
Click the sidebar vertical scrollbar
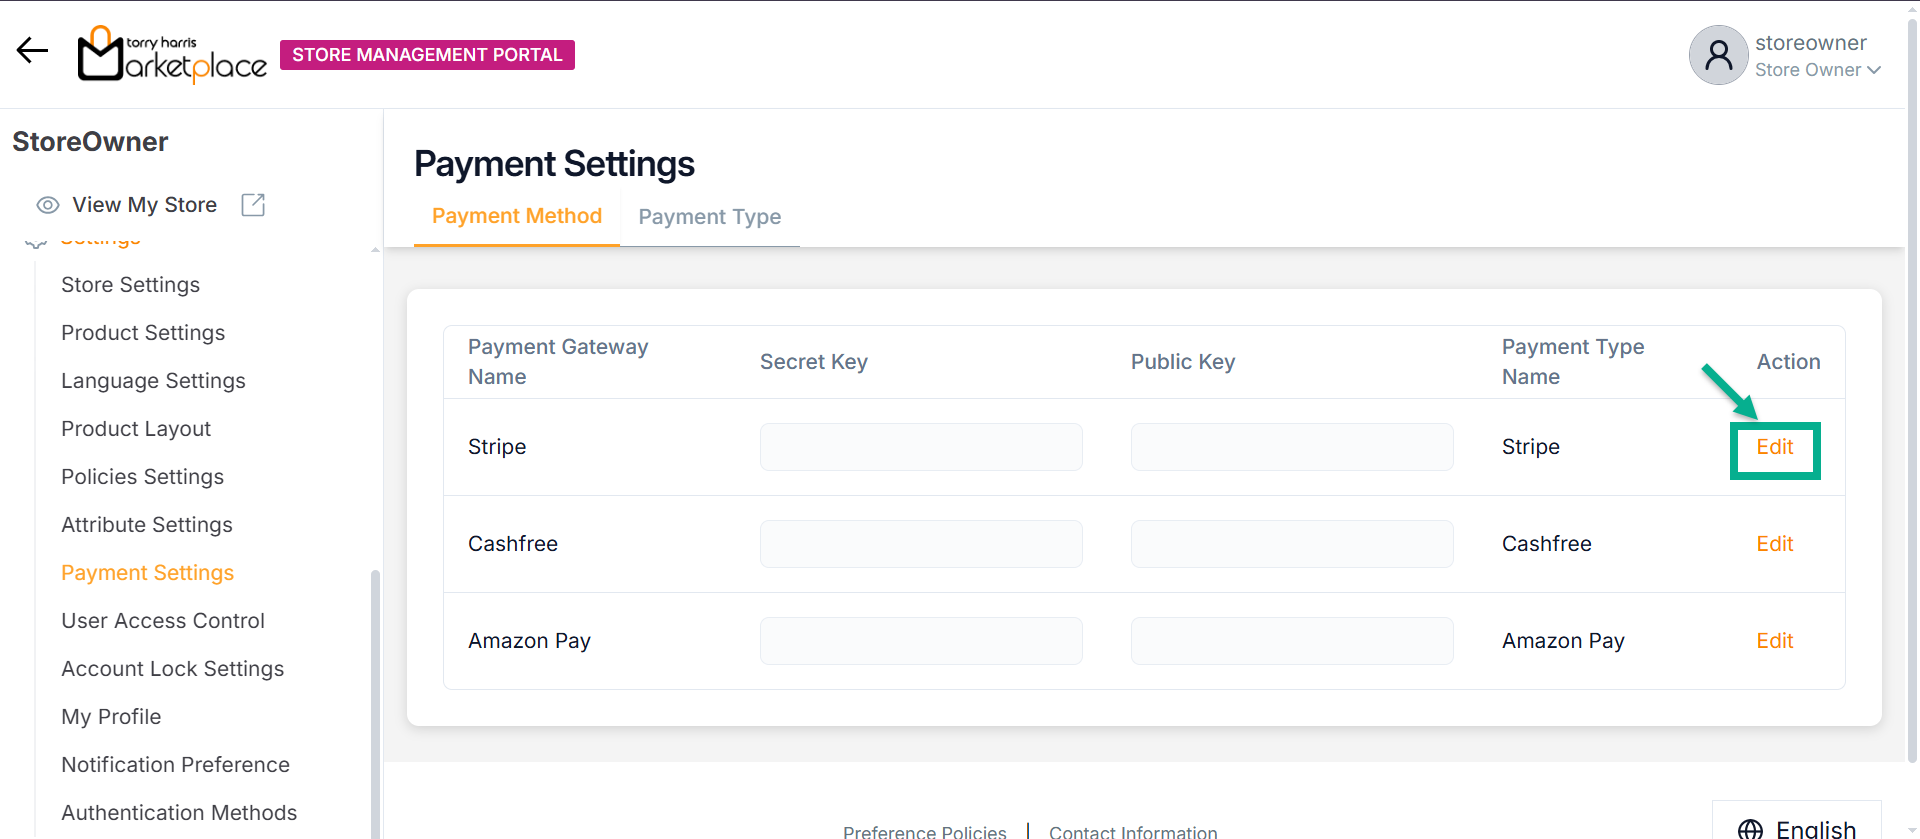375,700
